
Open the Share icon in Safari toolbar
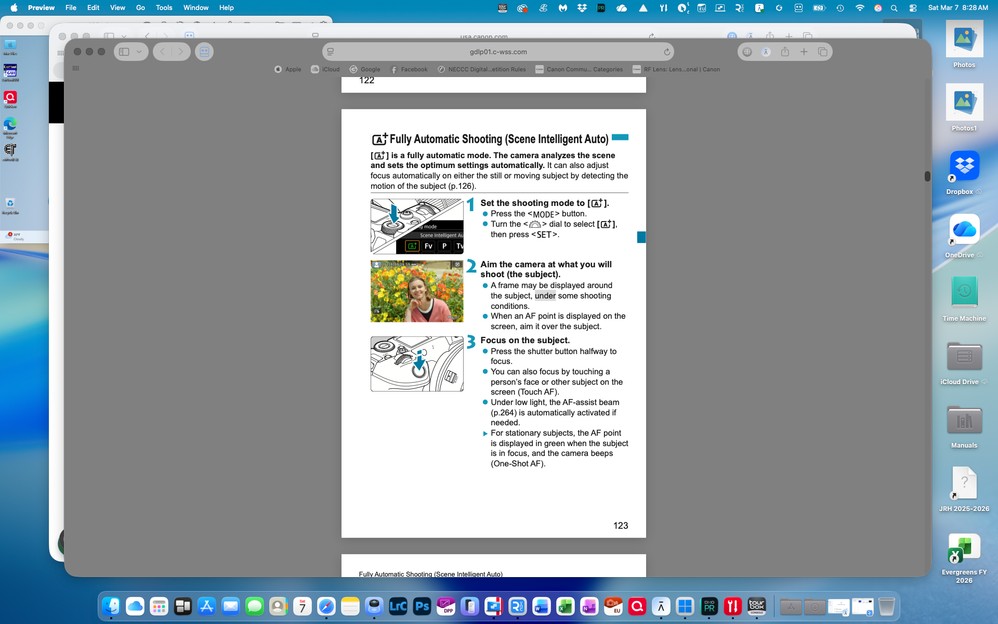785,52
